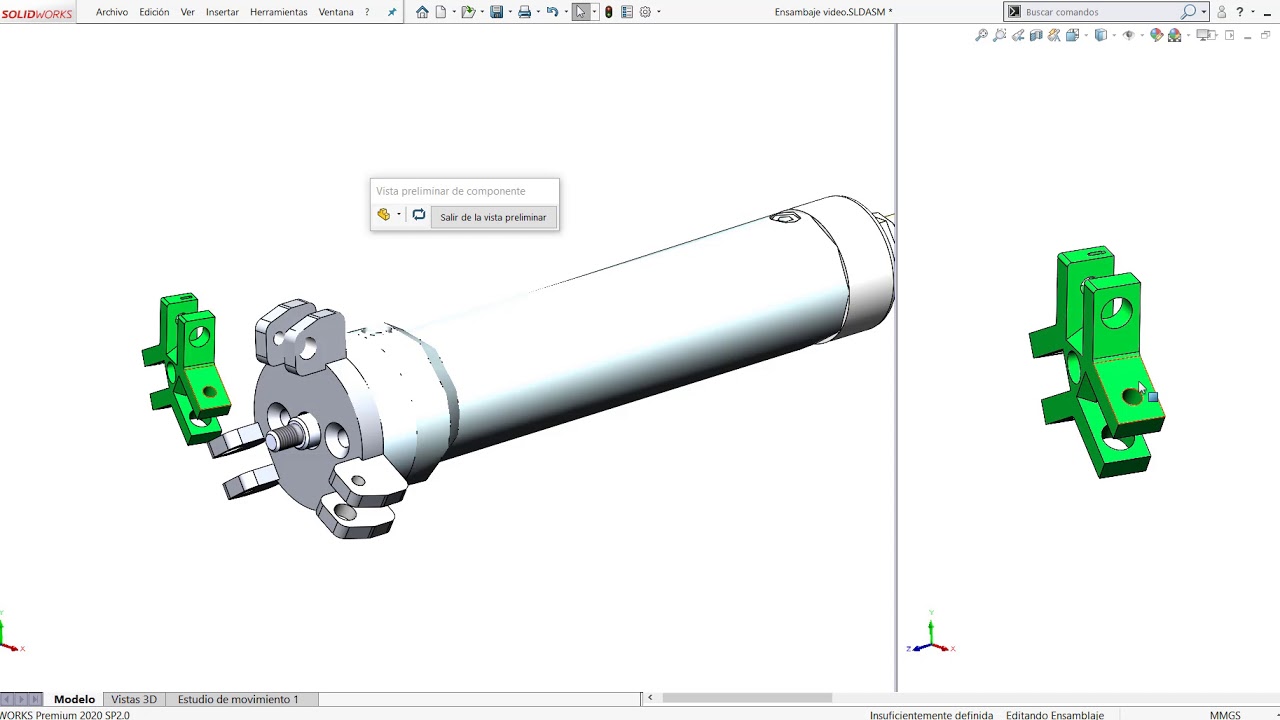Image resolution: width=1280 pixels, height=720 pixels.
Task: Click the Apply Scene icon
Action: tap(1174, 35)
